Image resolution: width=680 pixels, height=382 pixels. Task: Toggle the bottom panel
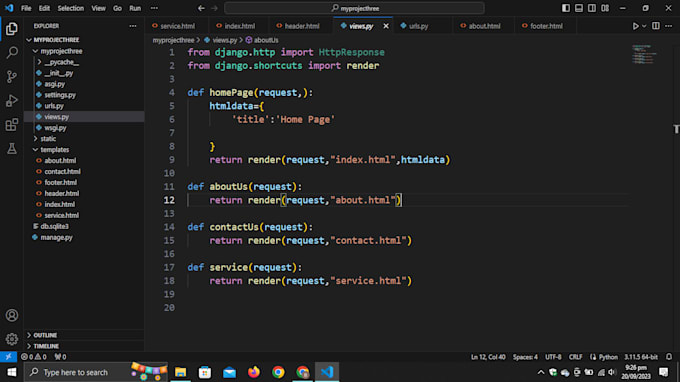(579, 8)
